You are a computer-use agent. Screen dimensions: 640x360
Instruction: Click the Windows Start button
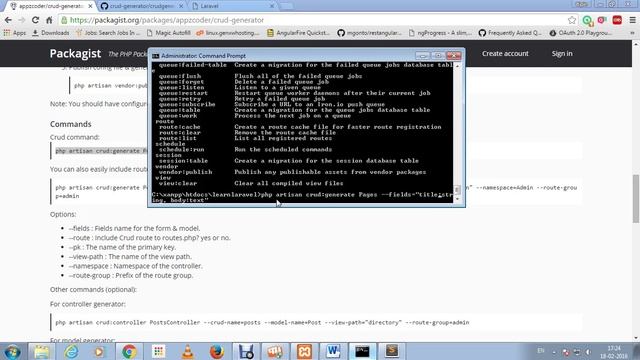(12, 351)
